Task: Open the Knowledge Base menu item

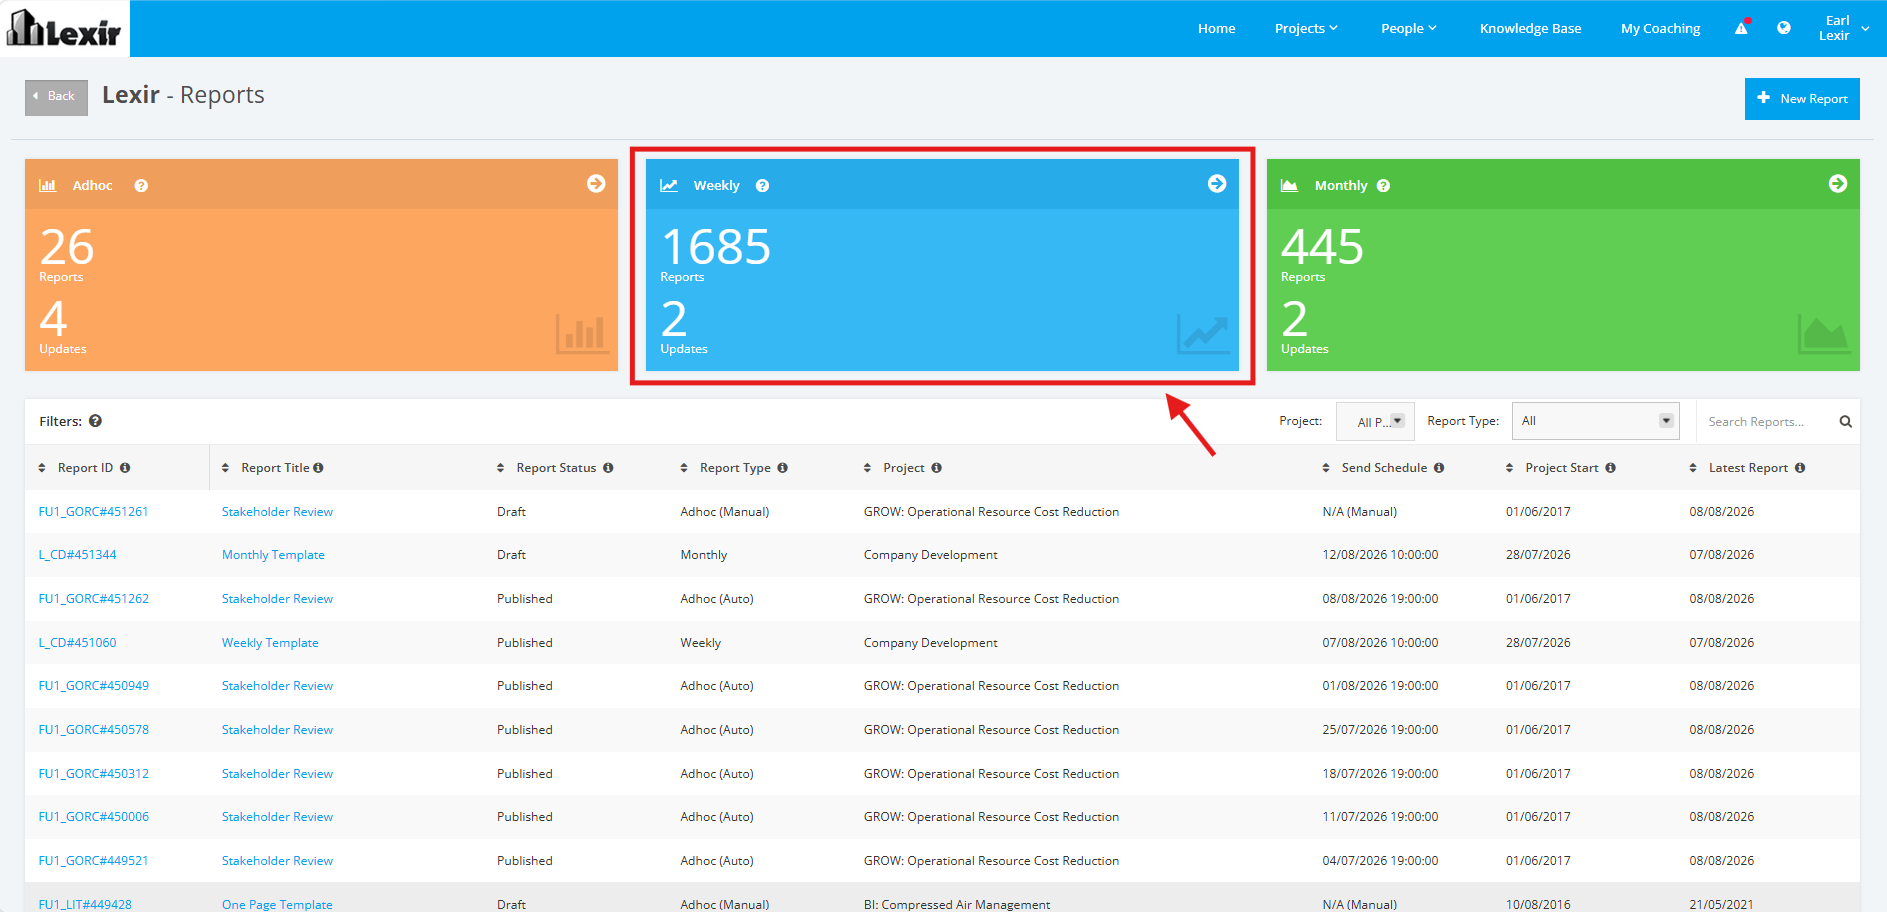Action: click(x=1530, y=28)
